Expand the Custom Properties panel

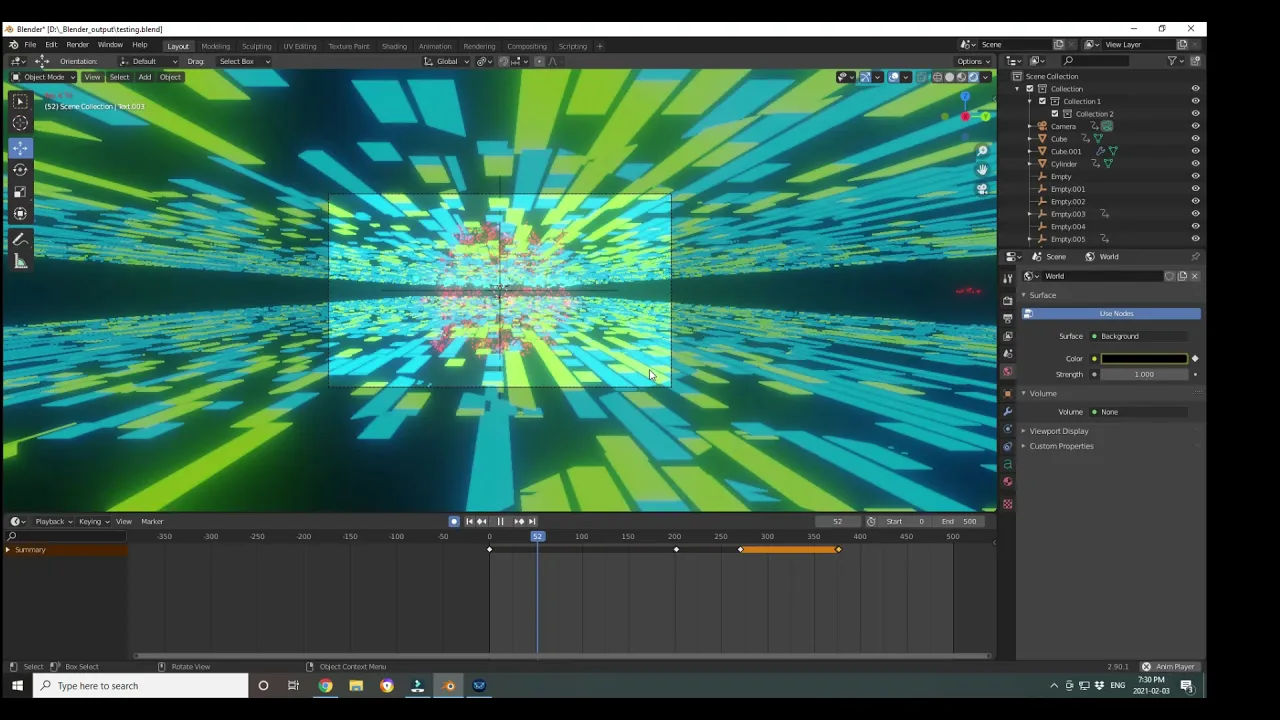(1061, 446)
